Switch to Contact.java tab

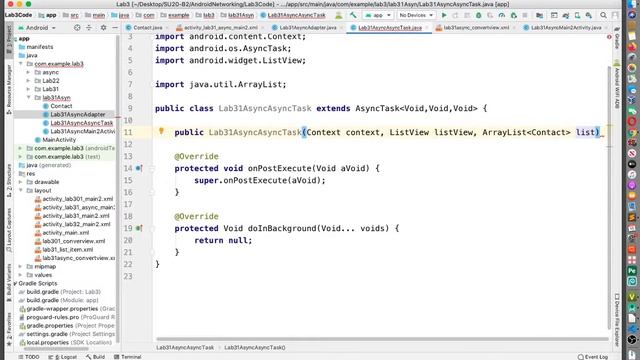point(147,28)
